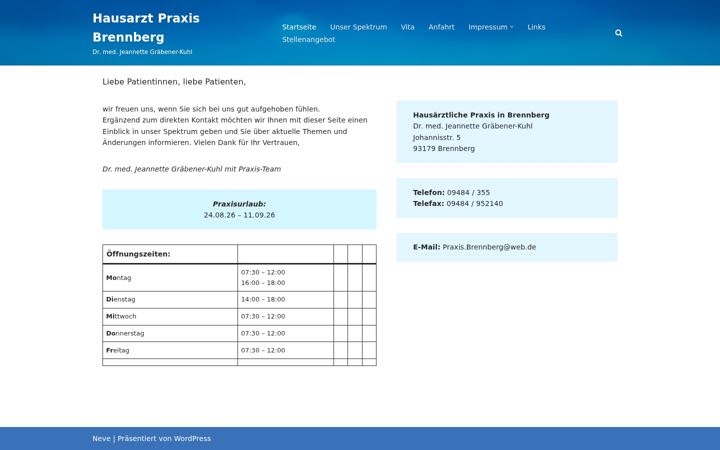Follow the WordPress footer link
Screen dimensions: 720x450
pos(192,439)
